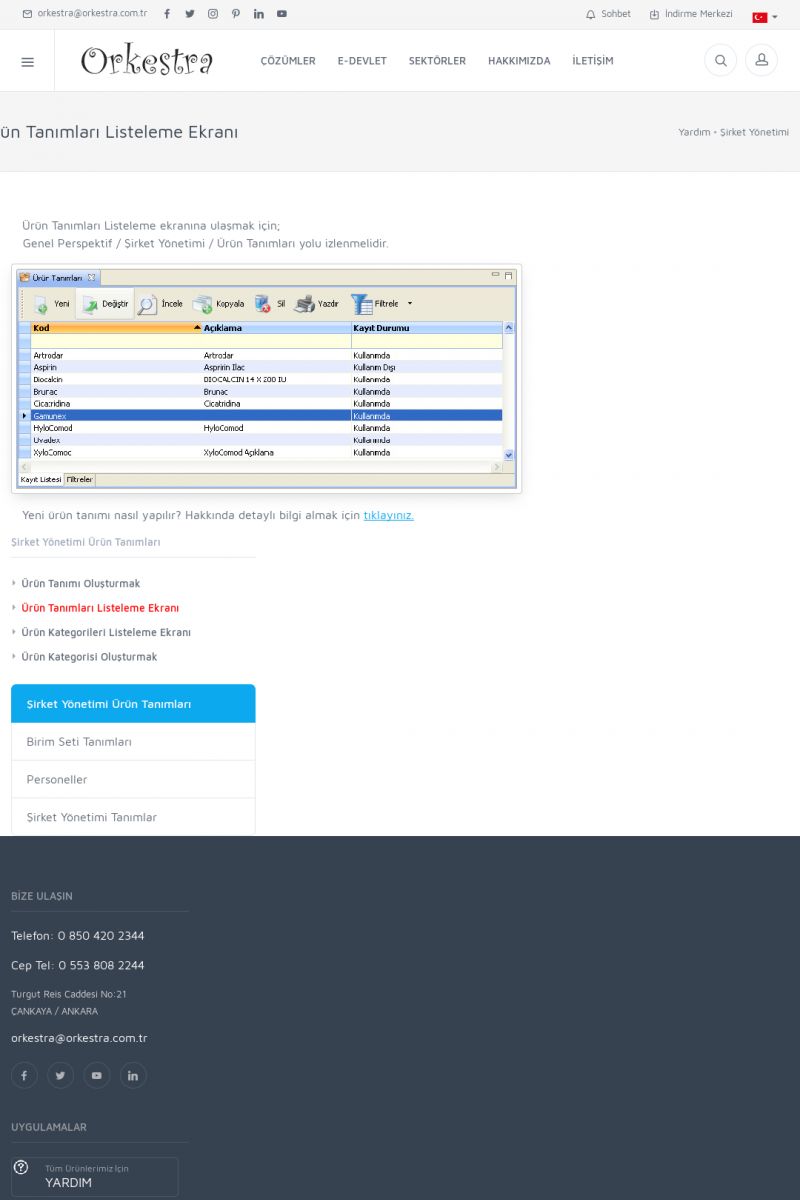Image resolution: width=800 pixels, height=1200 pixels.
Task: Click the product list screenshot image
Action: [266, 378]
